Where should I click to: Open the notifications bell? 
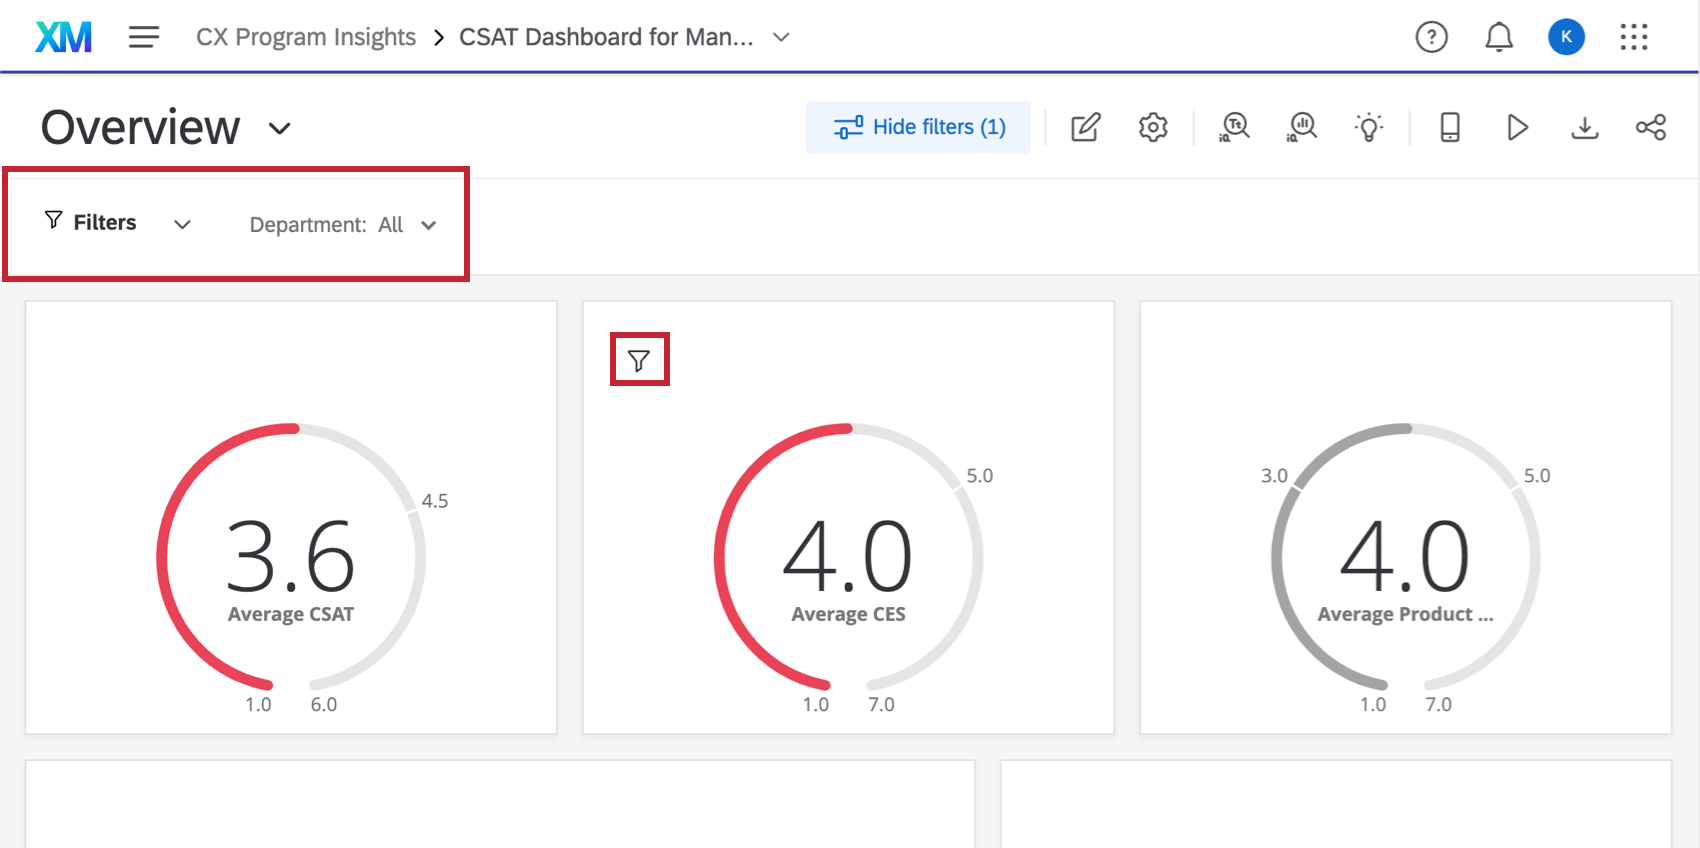1498,37
